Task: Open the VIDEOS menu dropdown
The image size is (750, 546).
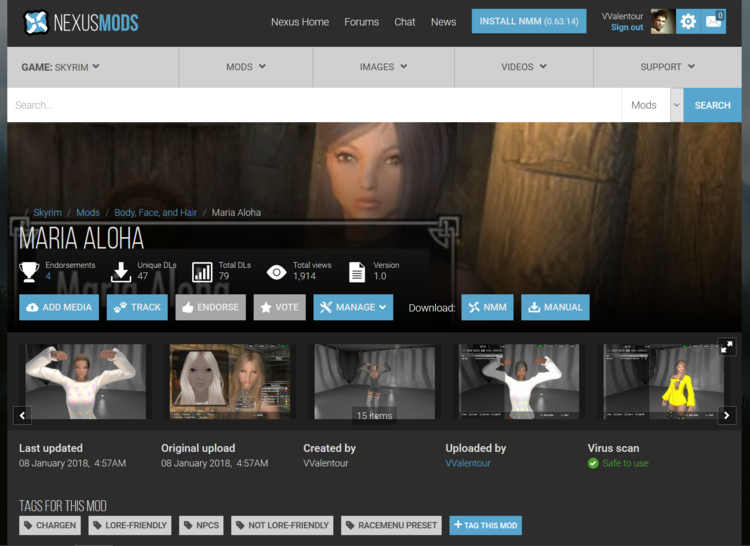Action: pyautogui.click(x=524, y=67)
